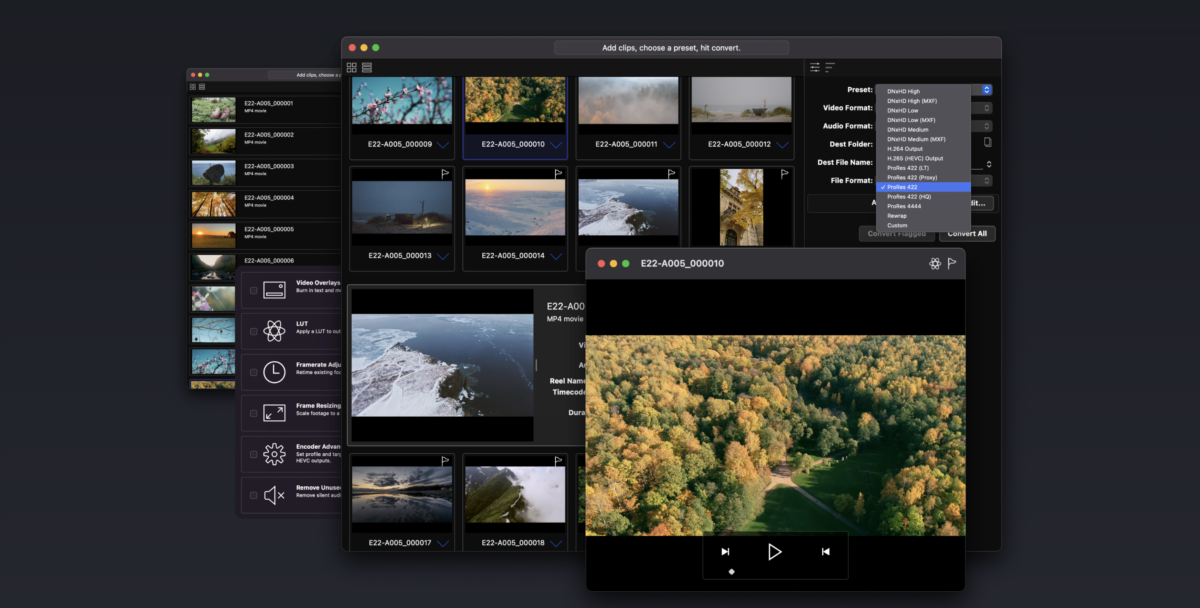Select clip E22-A005_000001 in back window
Viewport: 1200px width, 608px height.
264,108
